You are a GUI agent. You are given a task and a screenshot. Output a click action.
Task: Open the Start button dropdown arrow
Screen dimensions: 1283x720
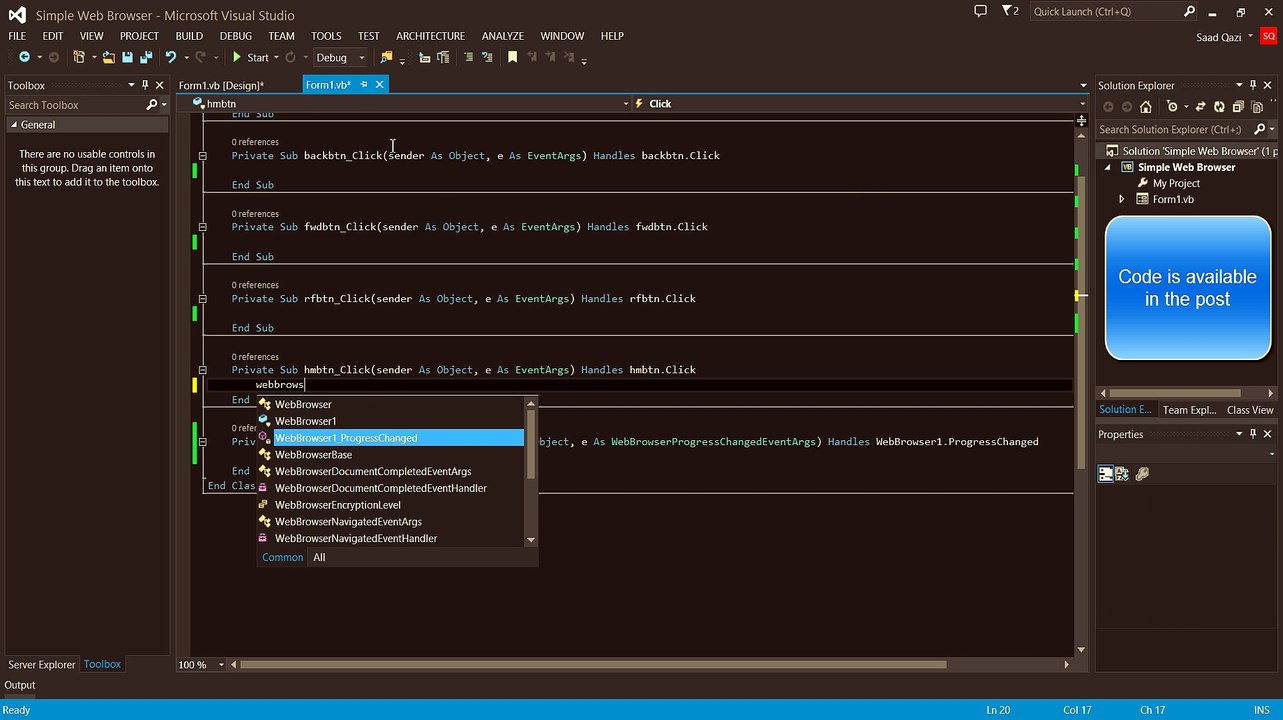(277, 58)
